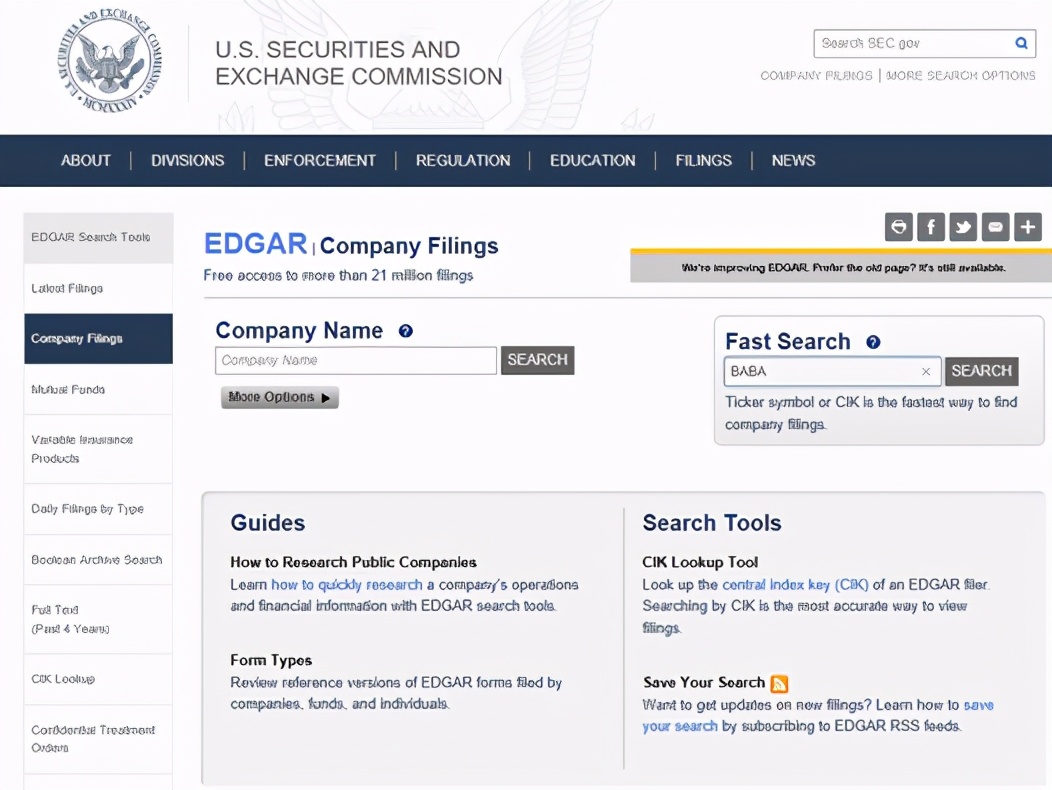Select Company Filings in the sidebar
Viewport: 1052px width, 790px height.
coord(99,339)
